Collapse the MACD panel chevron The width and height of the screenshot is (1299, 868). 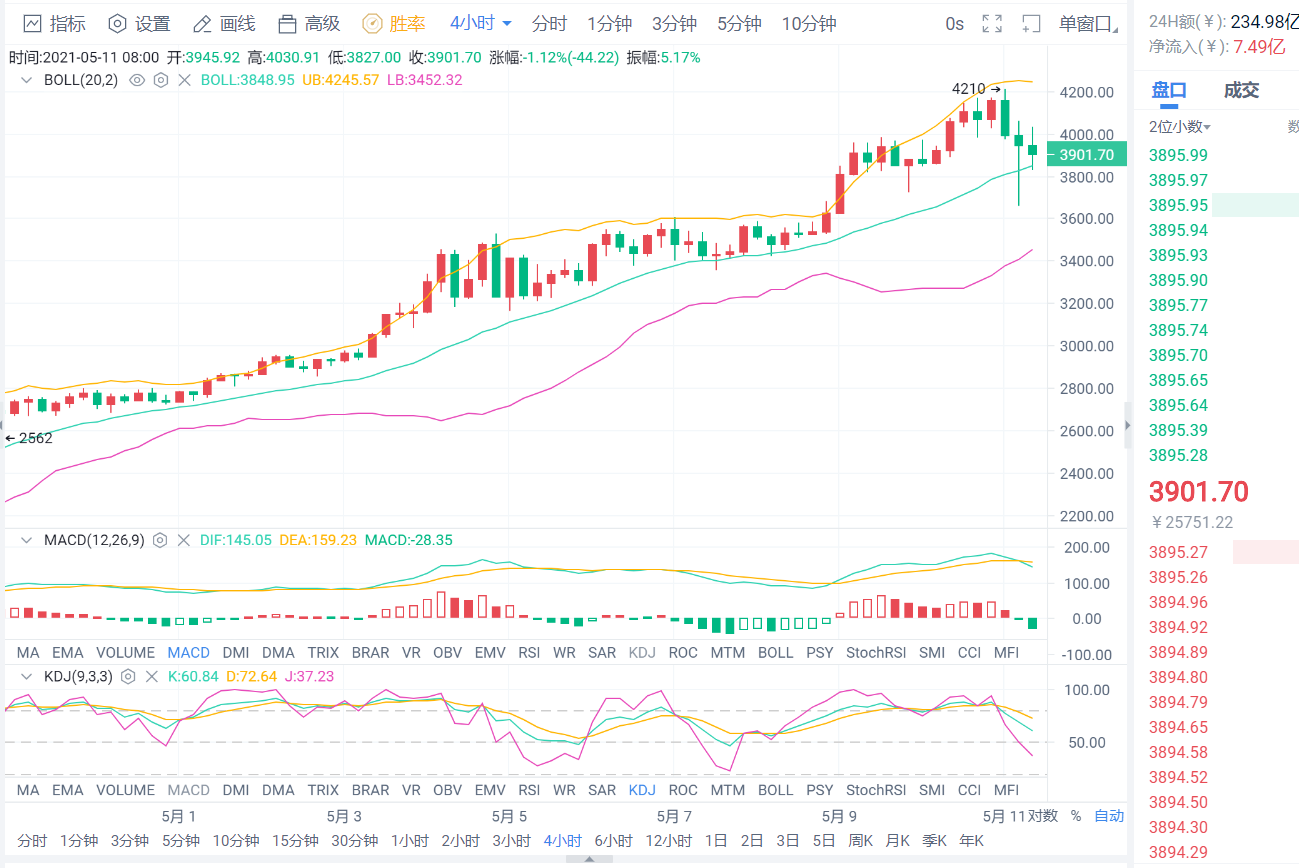point(27,540)
